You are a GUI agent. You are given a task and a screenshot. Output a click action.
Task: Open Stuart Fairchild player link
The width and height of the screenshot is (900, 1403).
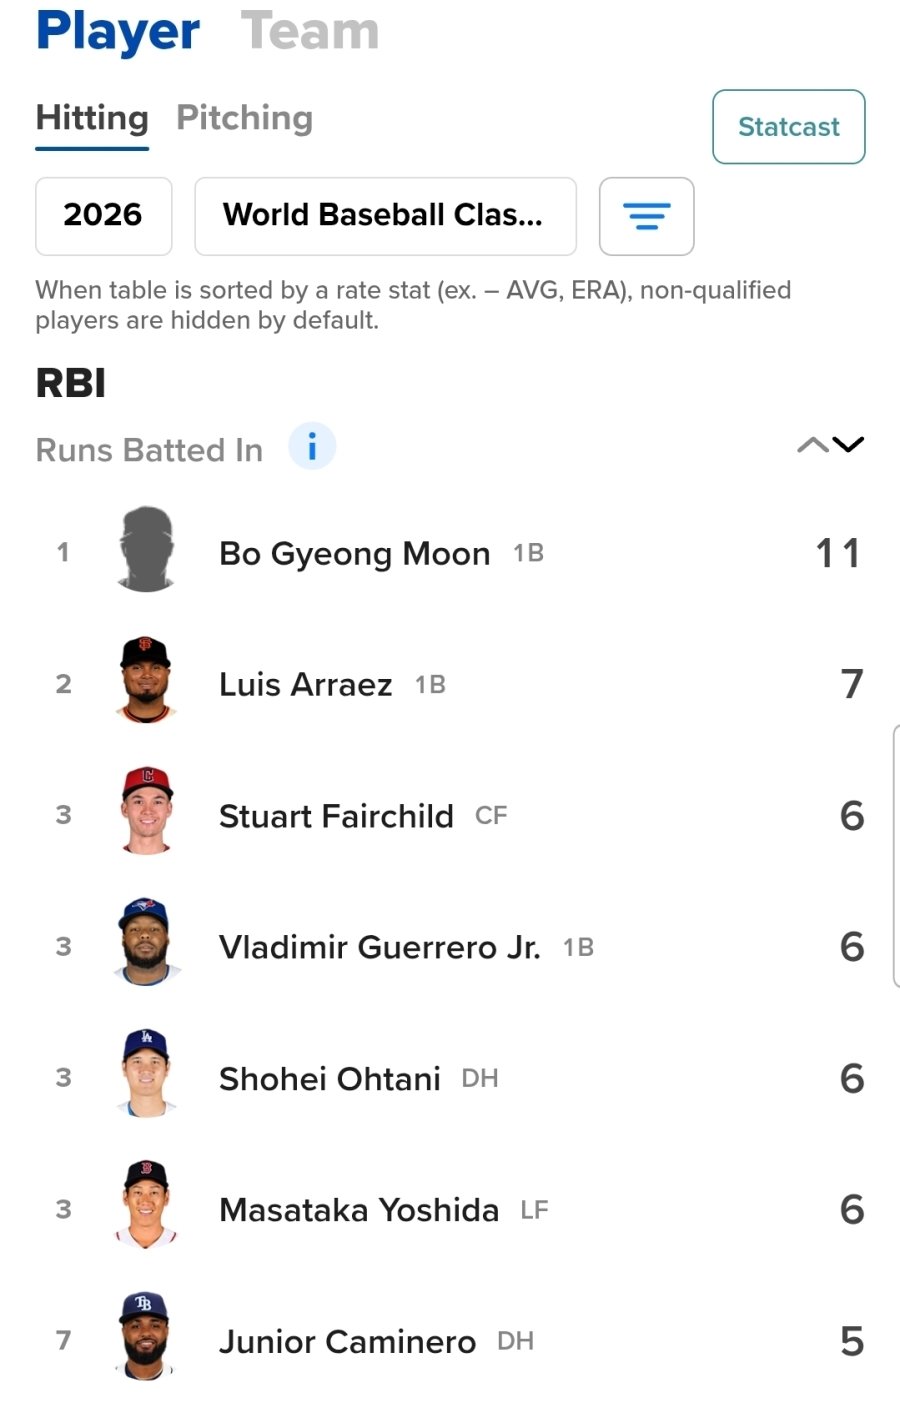tap(336, 816)
